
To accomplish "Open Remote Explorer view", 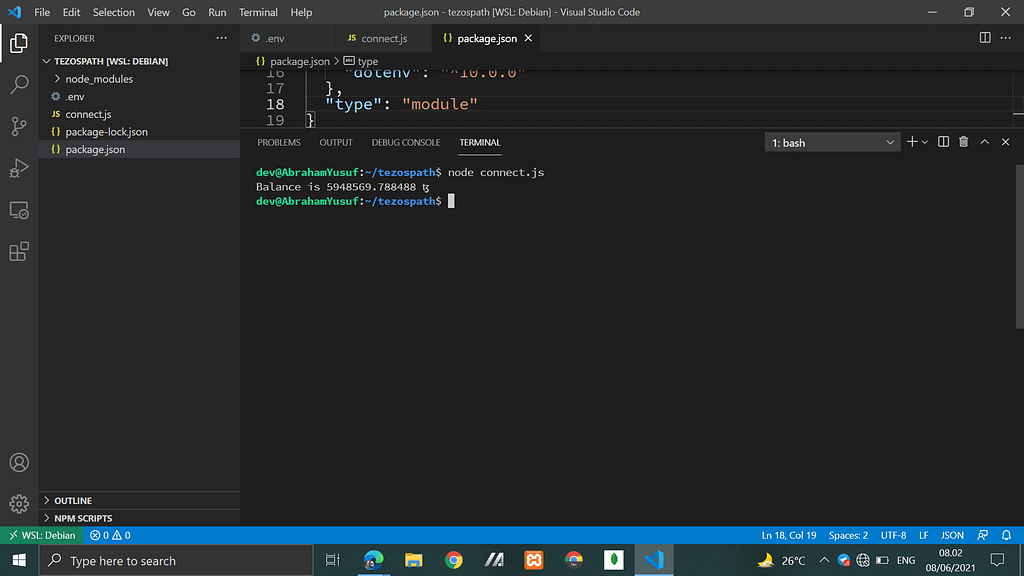I will pyautogui.click(x=19, y=210).
